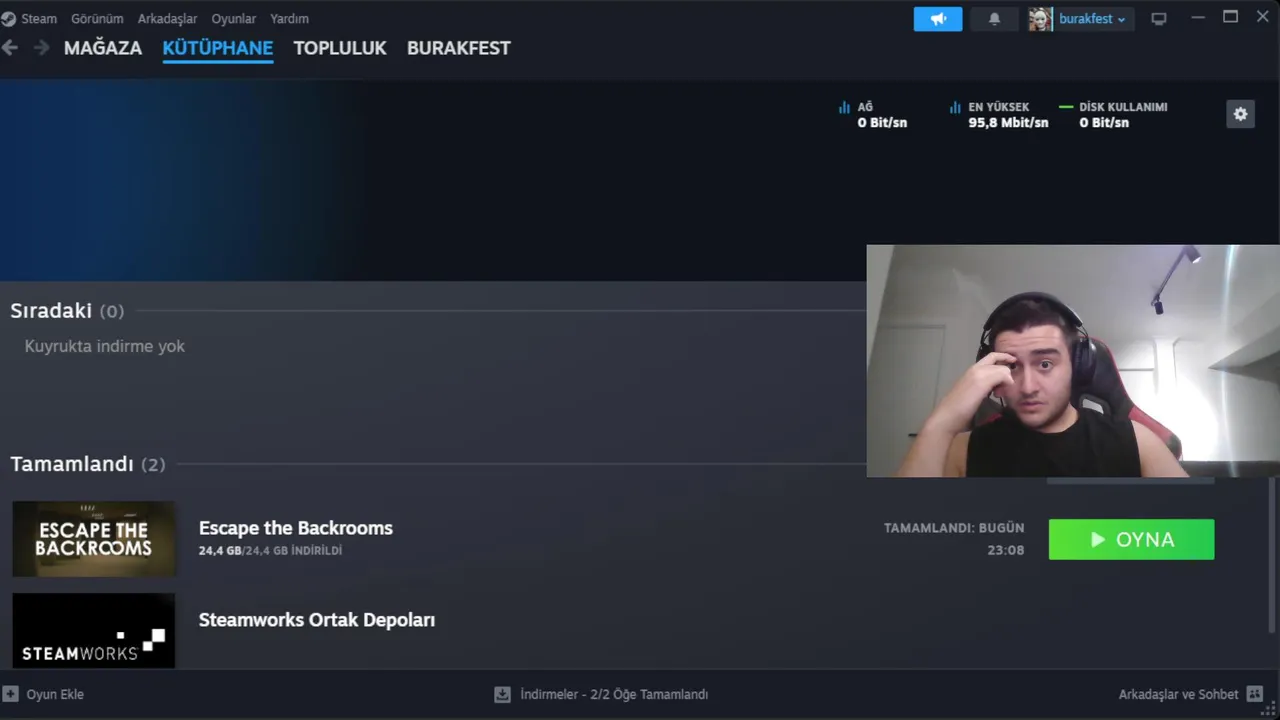Open the Steamworks thumbnail
Screen dimensions: 1280x720
point(94,631)
